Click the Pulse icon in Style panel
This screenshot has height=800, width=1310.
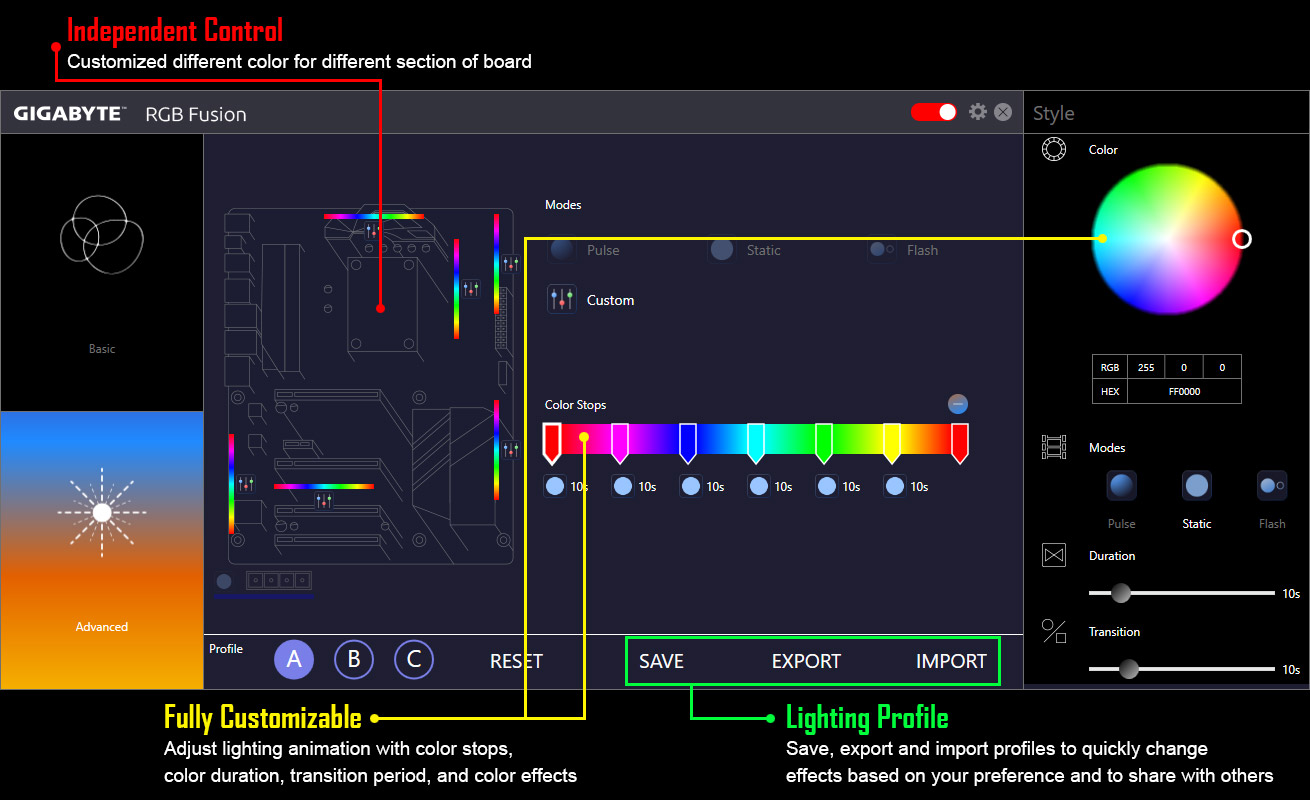coord(1121,487)
